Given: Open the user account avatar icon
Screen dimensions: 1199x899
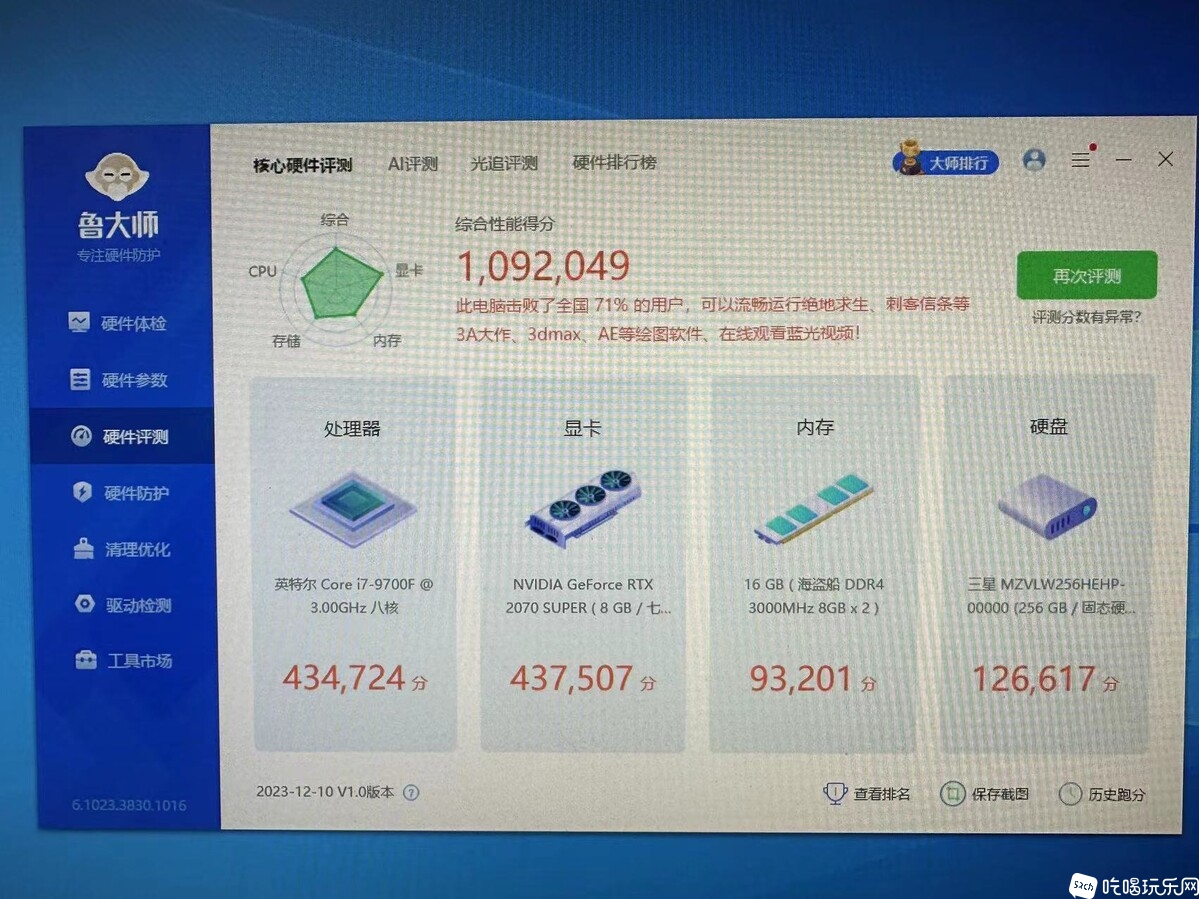Looking at the screenshot, I should [x=1034, y=160].
